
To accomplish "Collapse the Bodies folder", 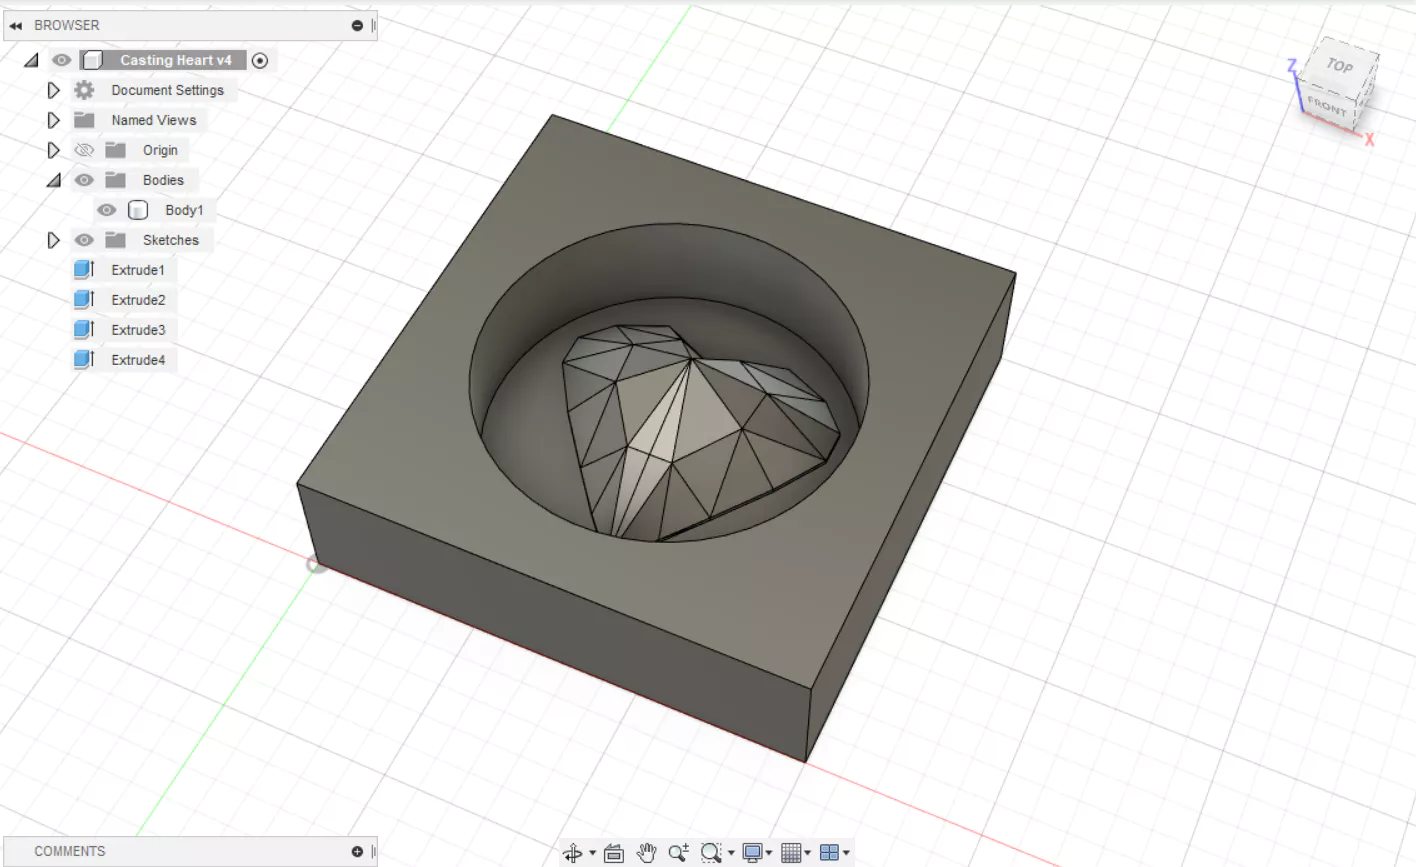I will pyautogui.click(x=54, y=180).
